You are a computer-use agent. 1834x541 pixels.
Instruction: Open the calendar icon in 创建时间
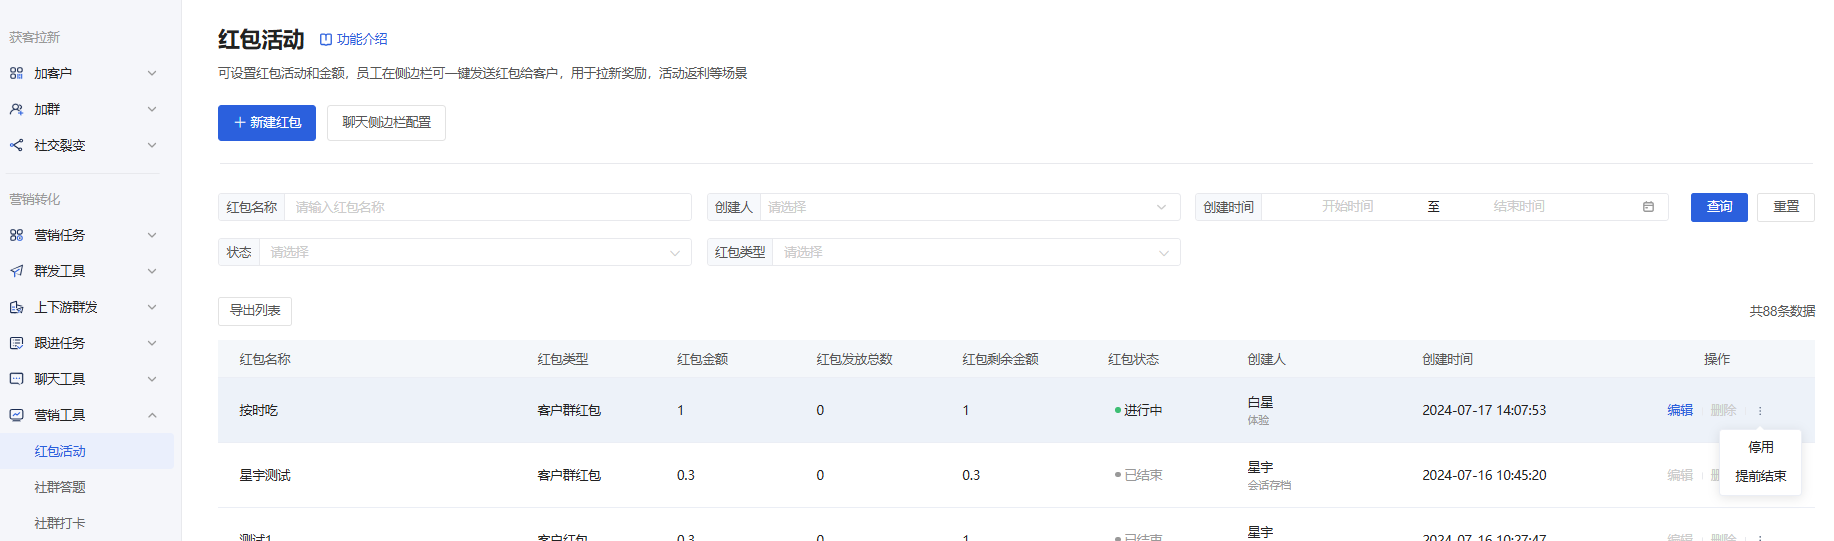(1648, 207)
